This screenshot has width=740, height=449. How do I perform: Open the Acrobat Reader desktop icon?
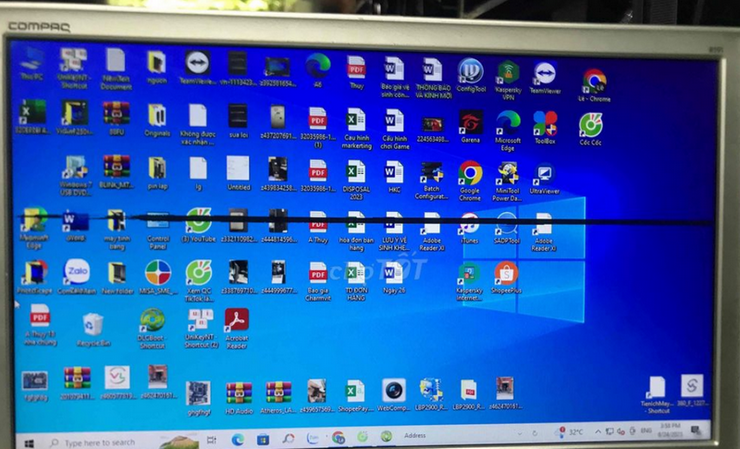click(236, 329)
